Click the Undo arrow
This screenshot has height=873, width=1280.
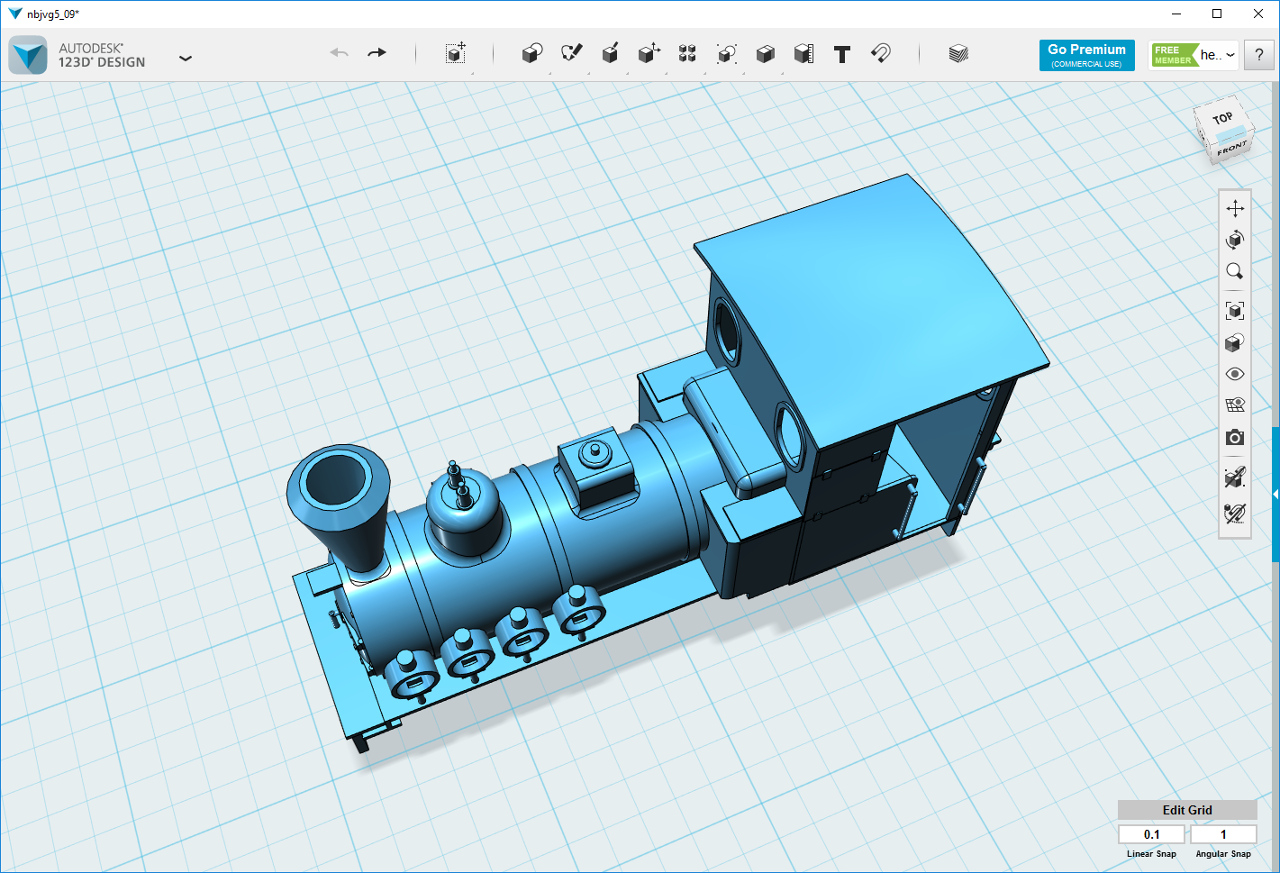point(339,53)
